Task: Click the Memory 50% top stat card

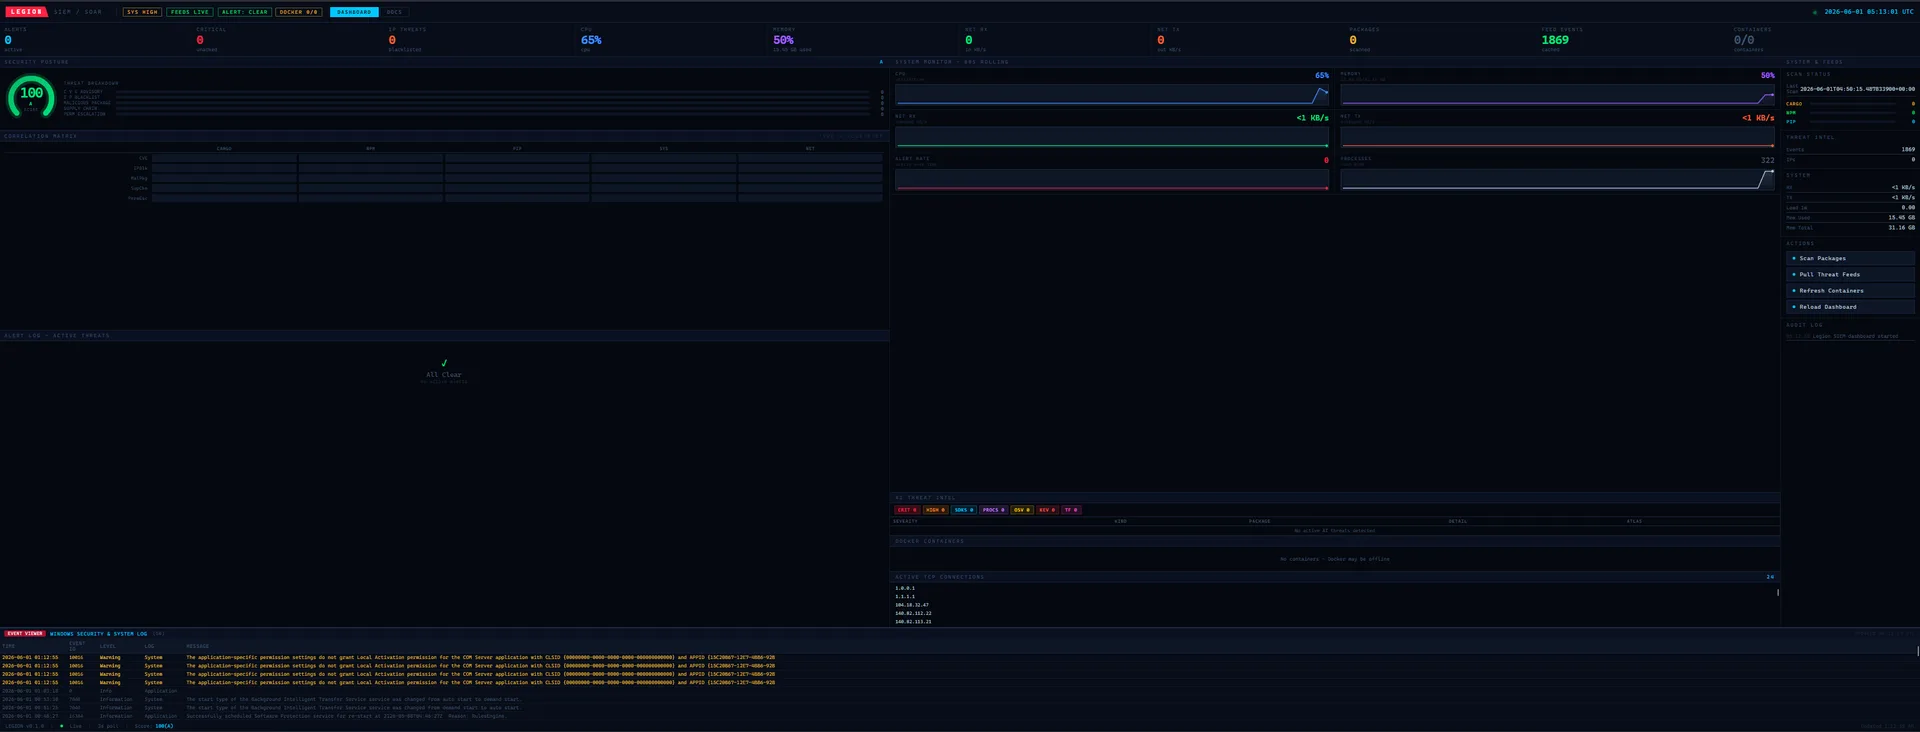Action: pos(863,40)
